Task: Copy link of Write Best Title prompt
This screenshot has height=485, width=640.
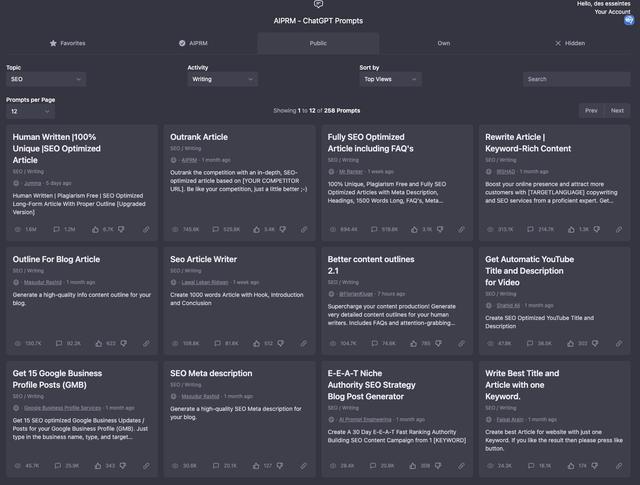Action: (619, 465)
